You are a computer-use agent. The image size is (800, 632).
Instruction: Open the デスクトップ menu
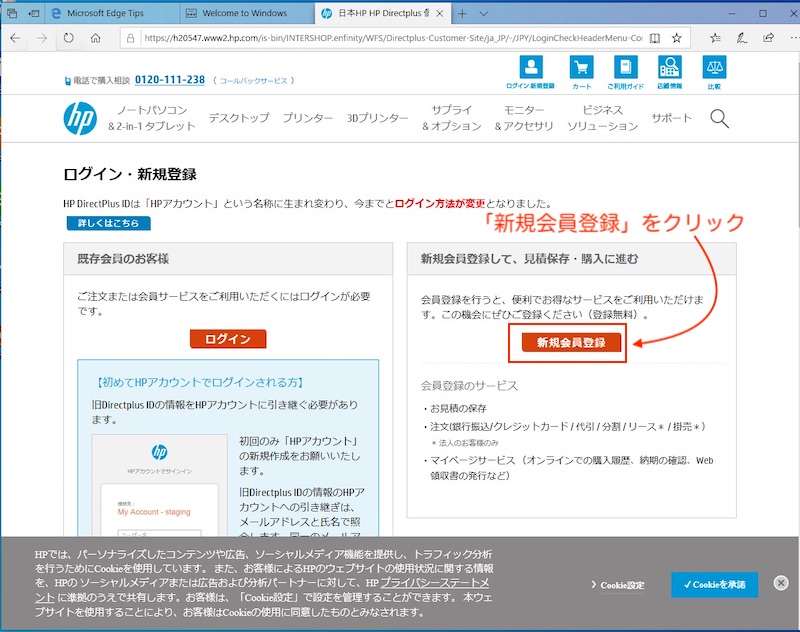(239, 118)
